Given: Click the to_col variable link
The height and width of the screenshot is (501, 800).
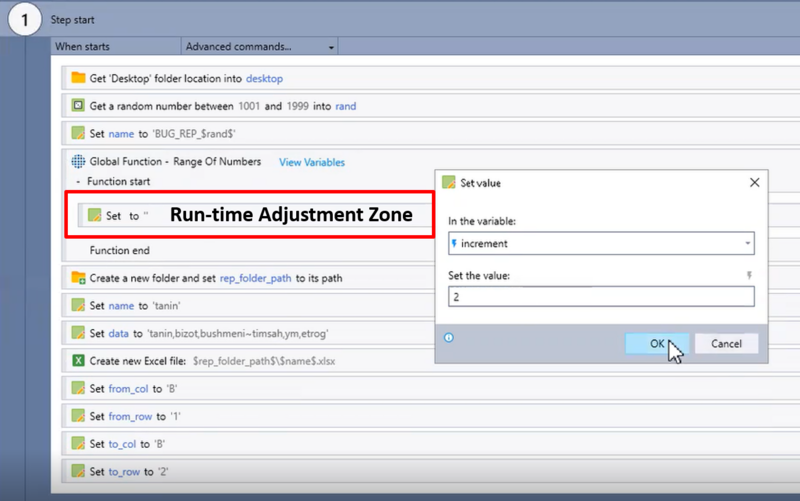Looking at the screenshot, I should point(122,444).
